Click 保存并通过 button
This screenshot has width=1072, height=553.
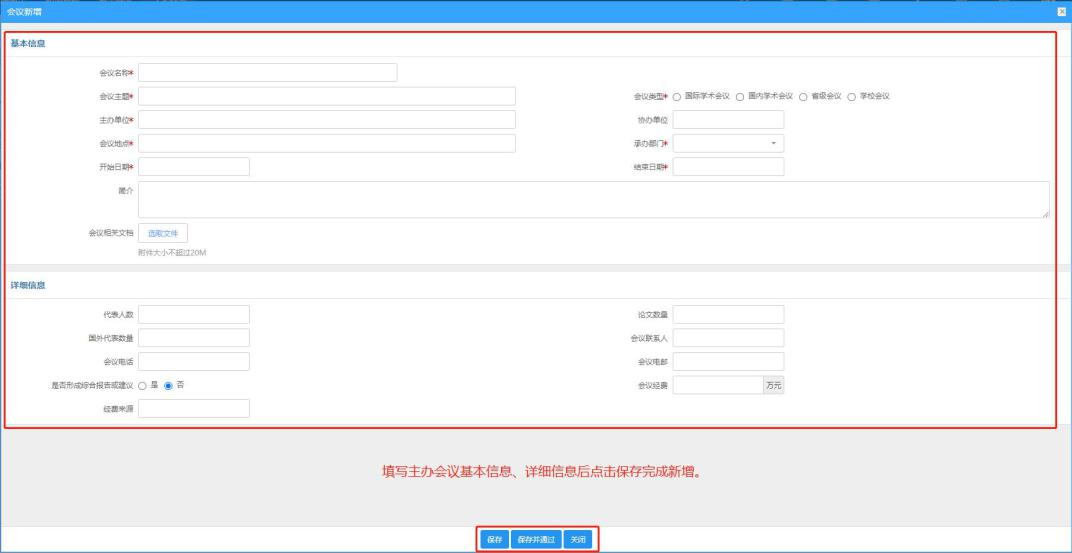click(x=537, y=539)
